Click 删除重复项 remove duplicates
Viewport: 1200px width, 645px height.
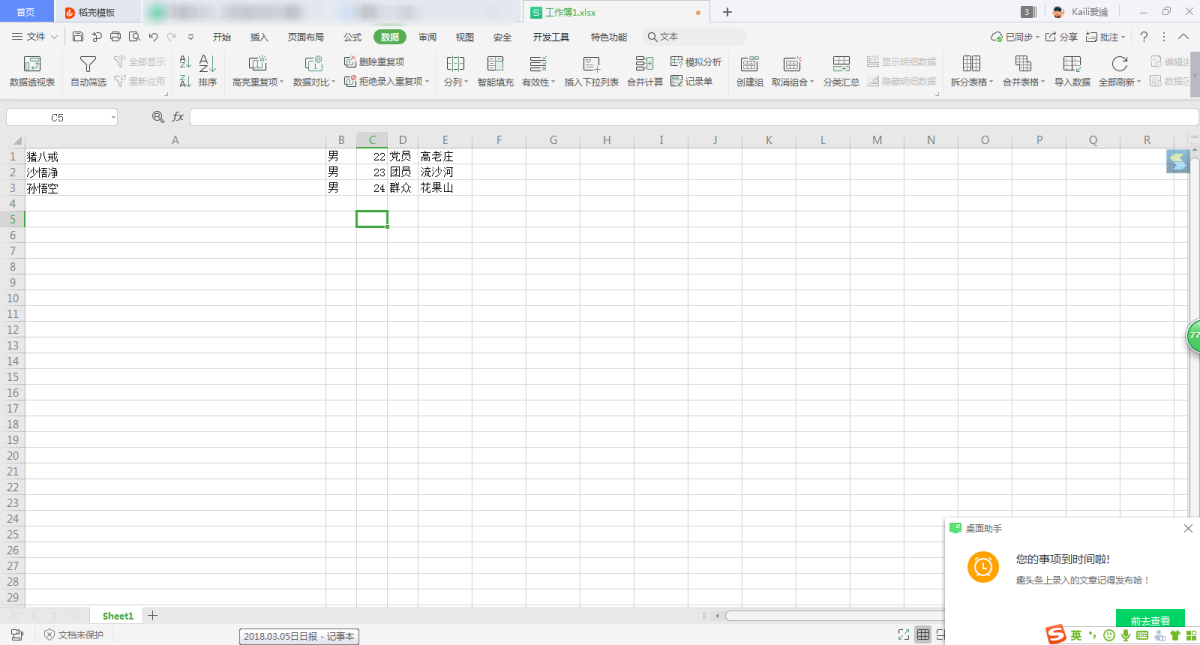coord(375,62)
